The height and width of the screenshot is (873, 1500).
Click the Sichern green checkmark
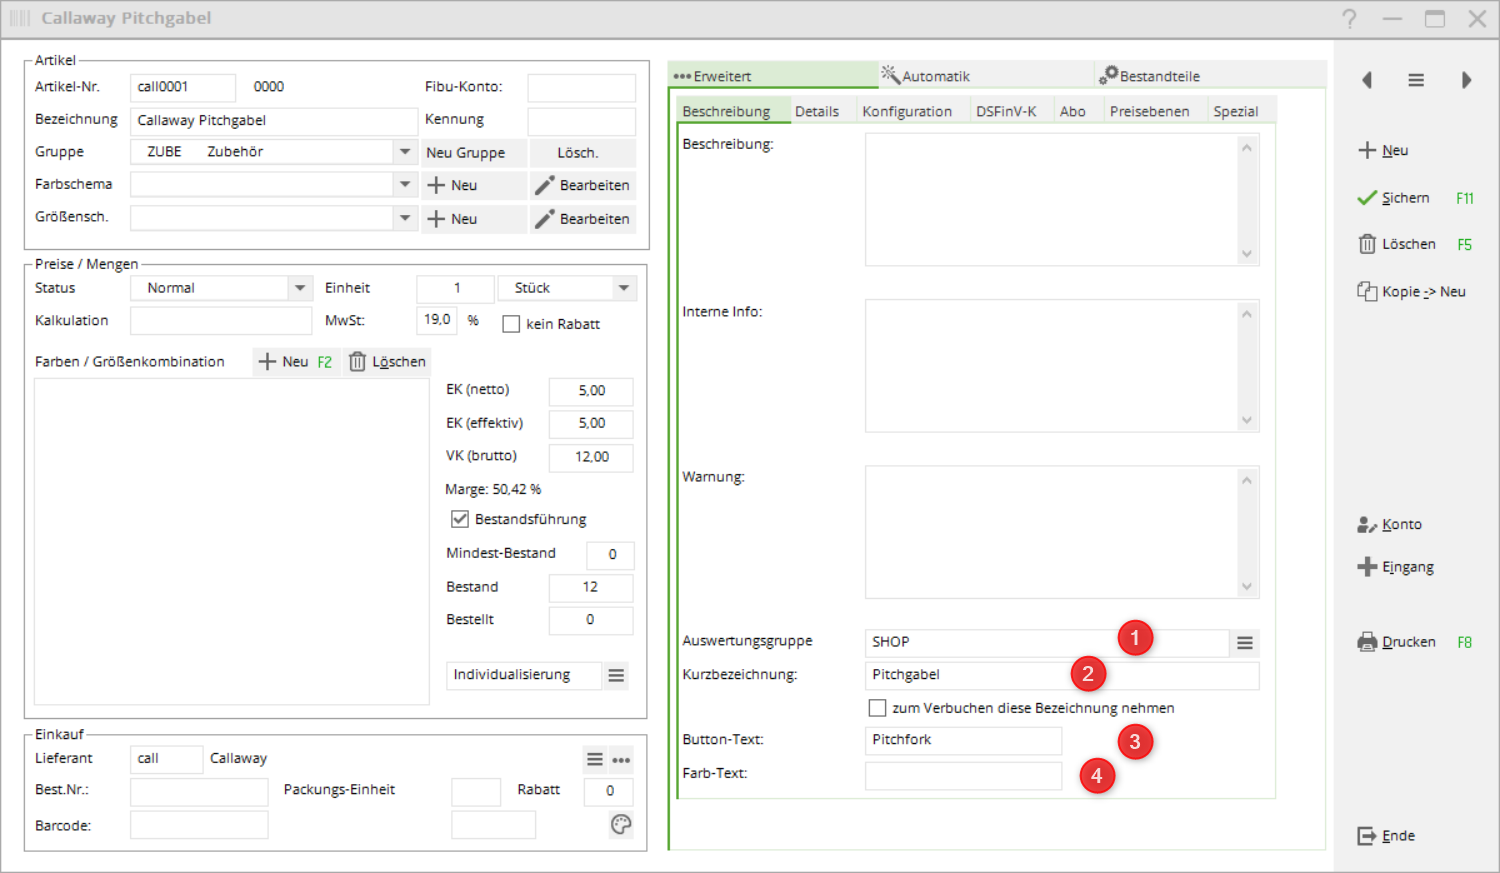tap(1367, 198)
